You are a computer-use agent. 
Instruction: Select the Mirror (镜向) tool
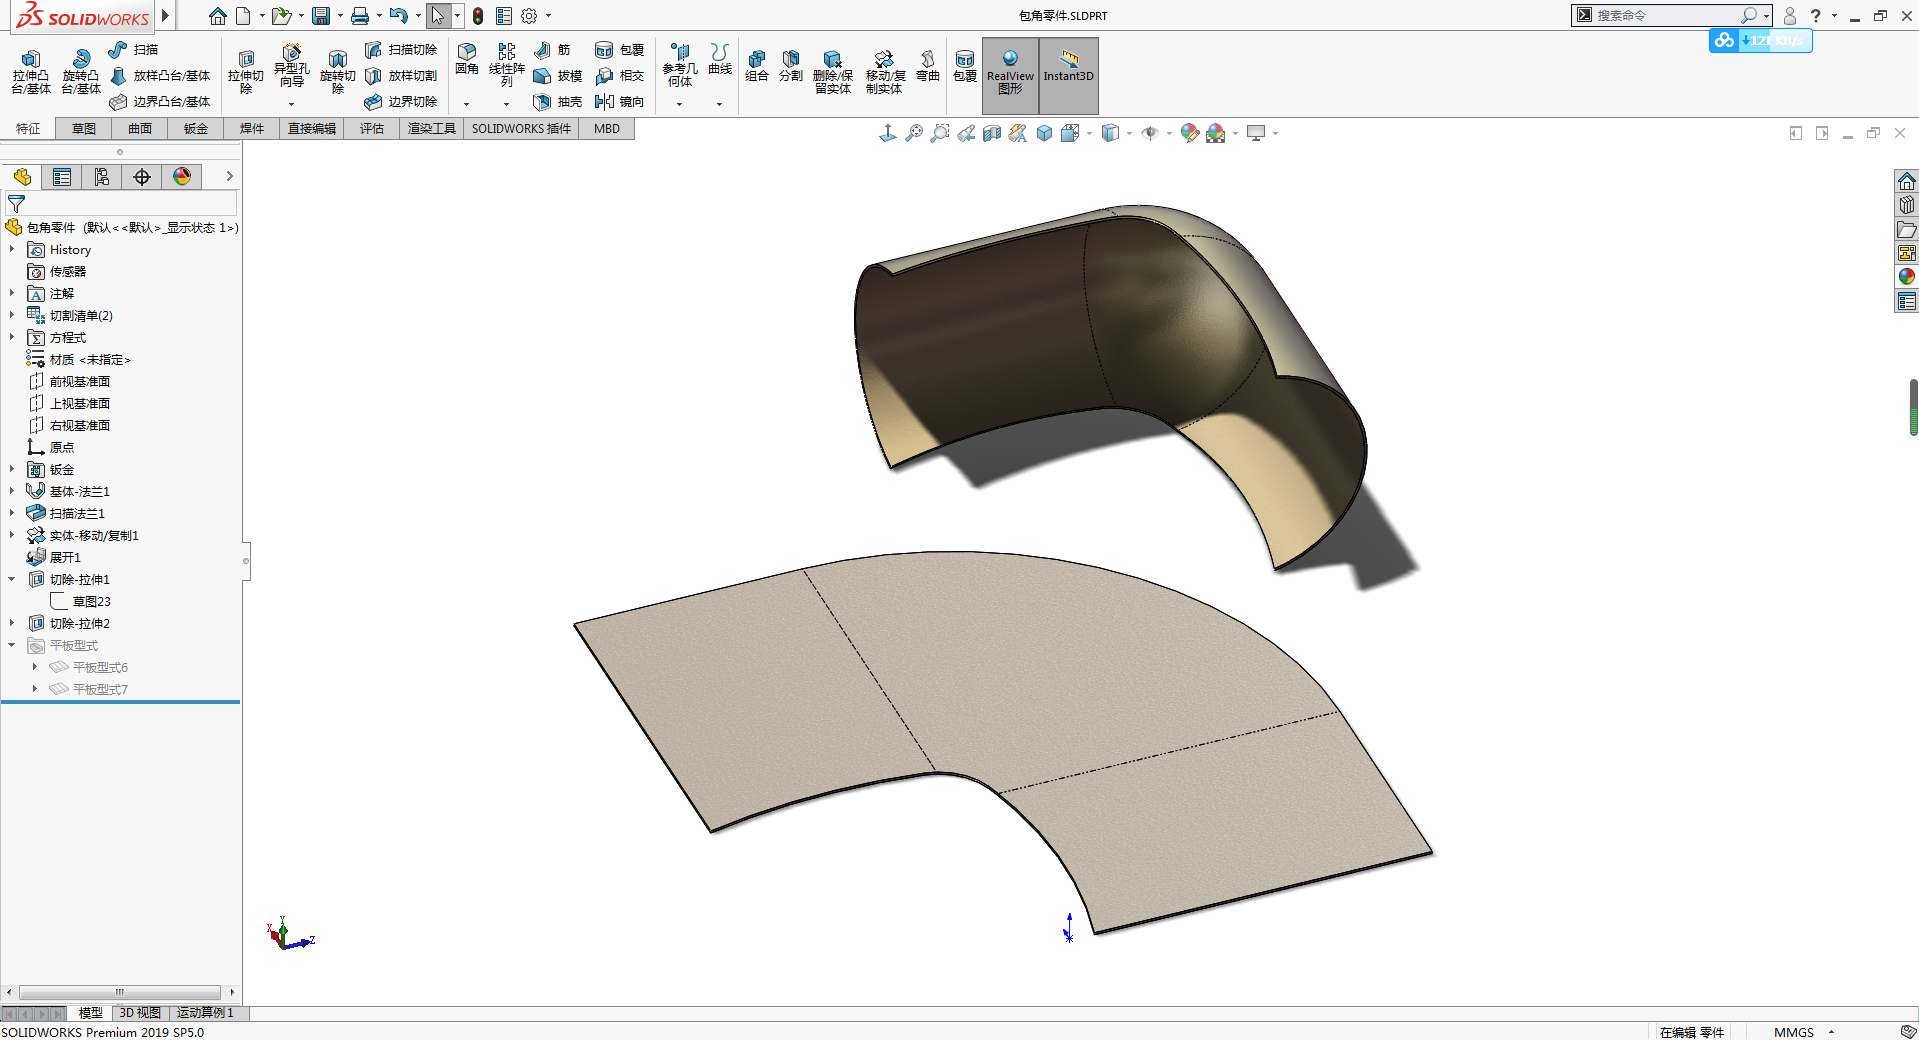pos(620,101)
